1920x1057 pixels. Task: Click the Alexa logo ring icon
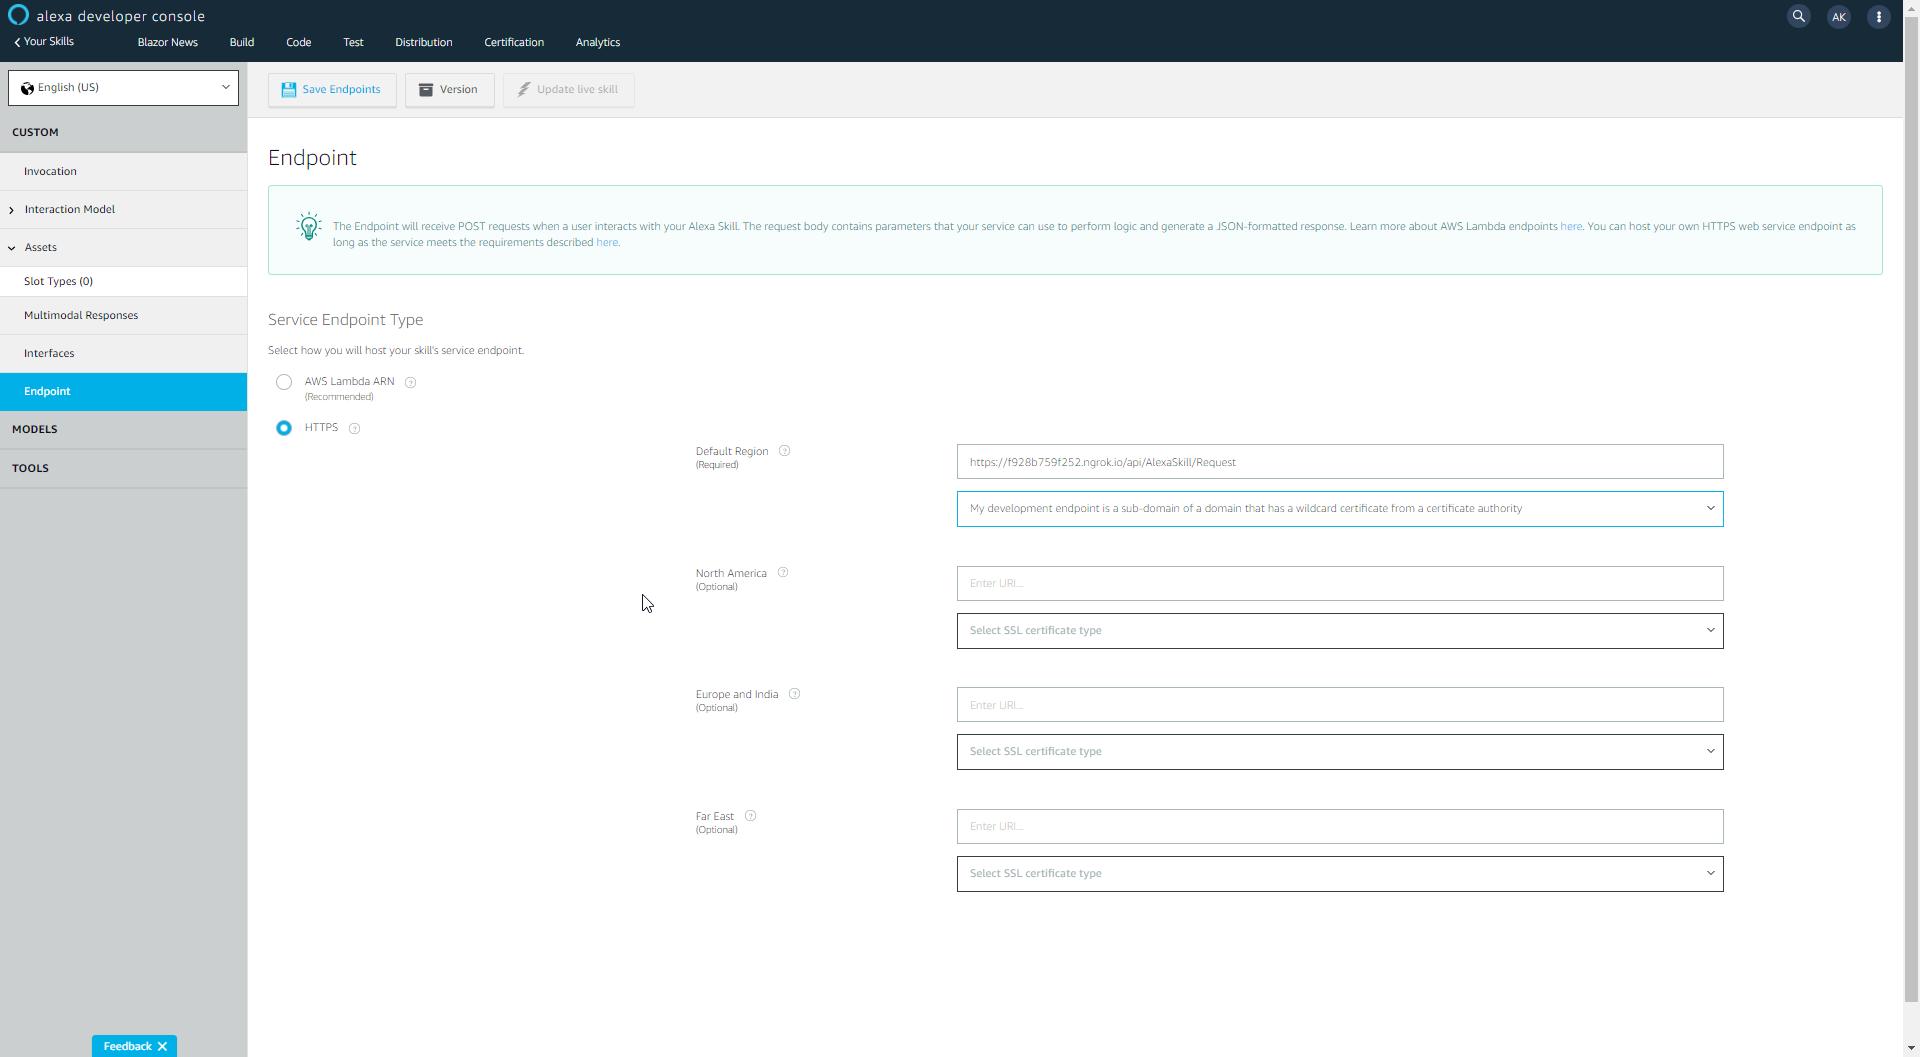tap(18, 16)
